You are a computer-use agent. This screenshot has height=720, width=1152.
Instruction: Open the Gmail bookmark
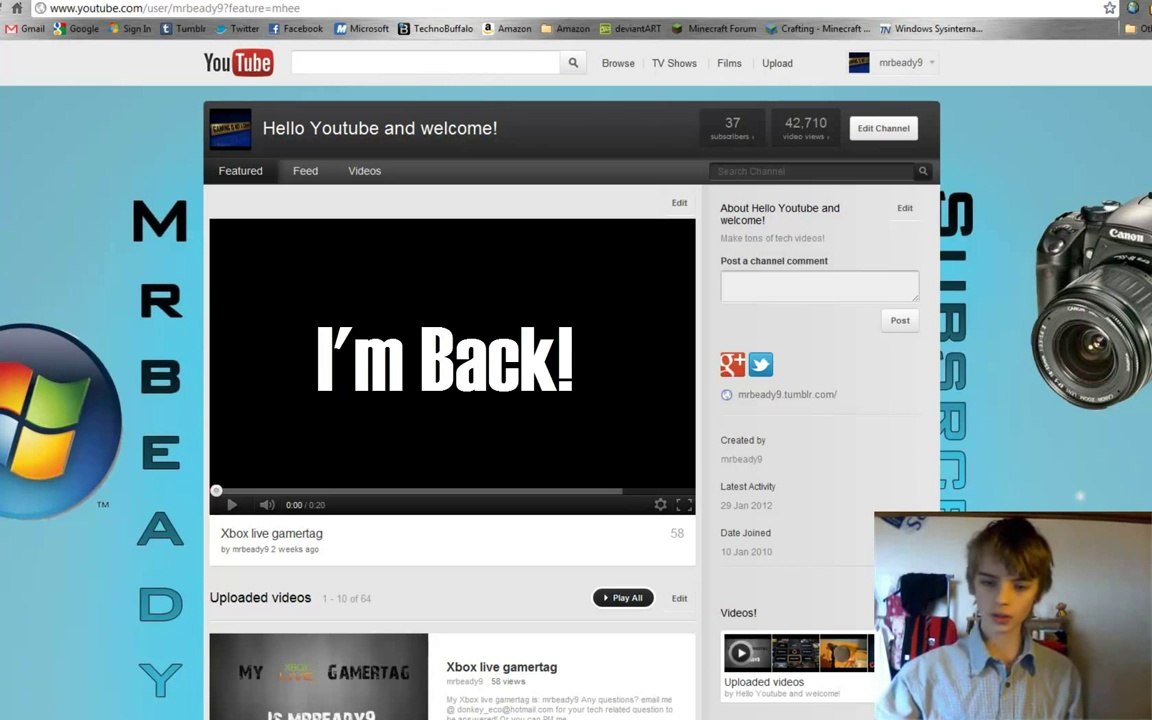pos(25,29)
